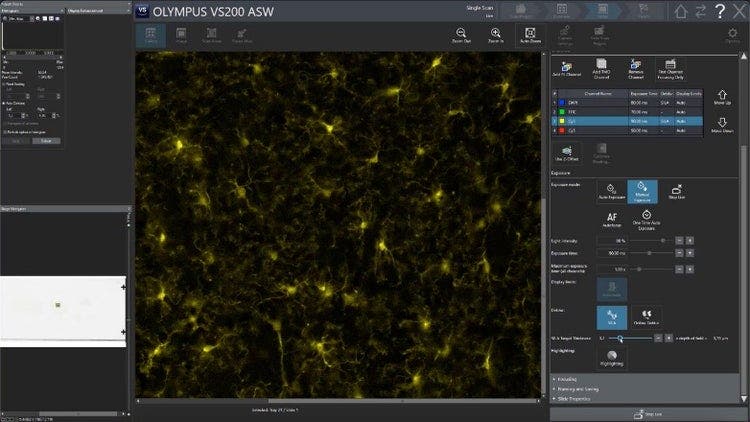
Task: Move selected channel up
Action: (x=722, y=97)
